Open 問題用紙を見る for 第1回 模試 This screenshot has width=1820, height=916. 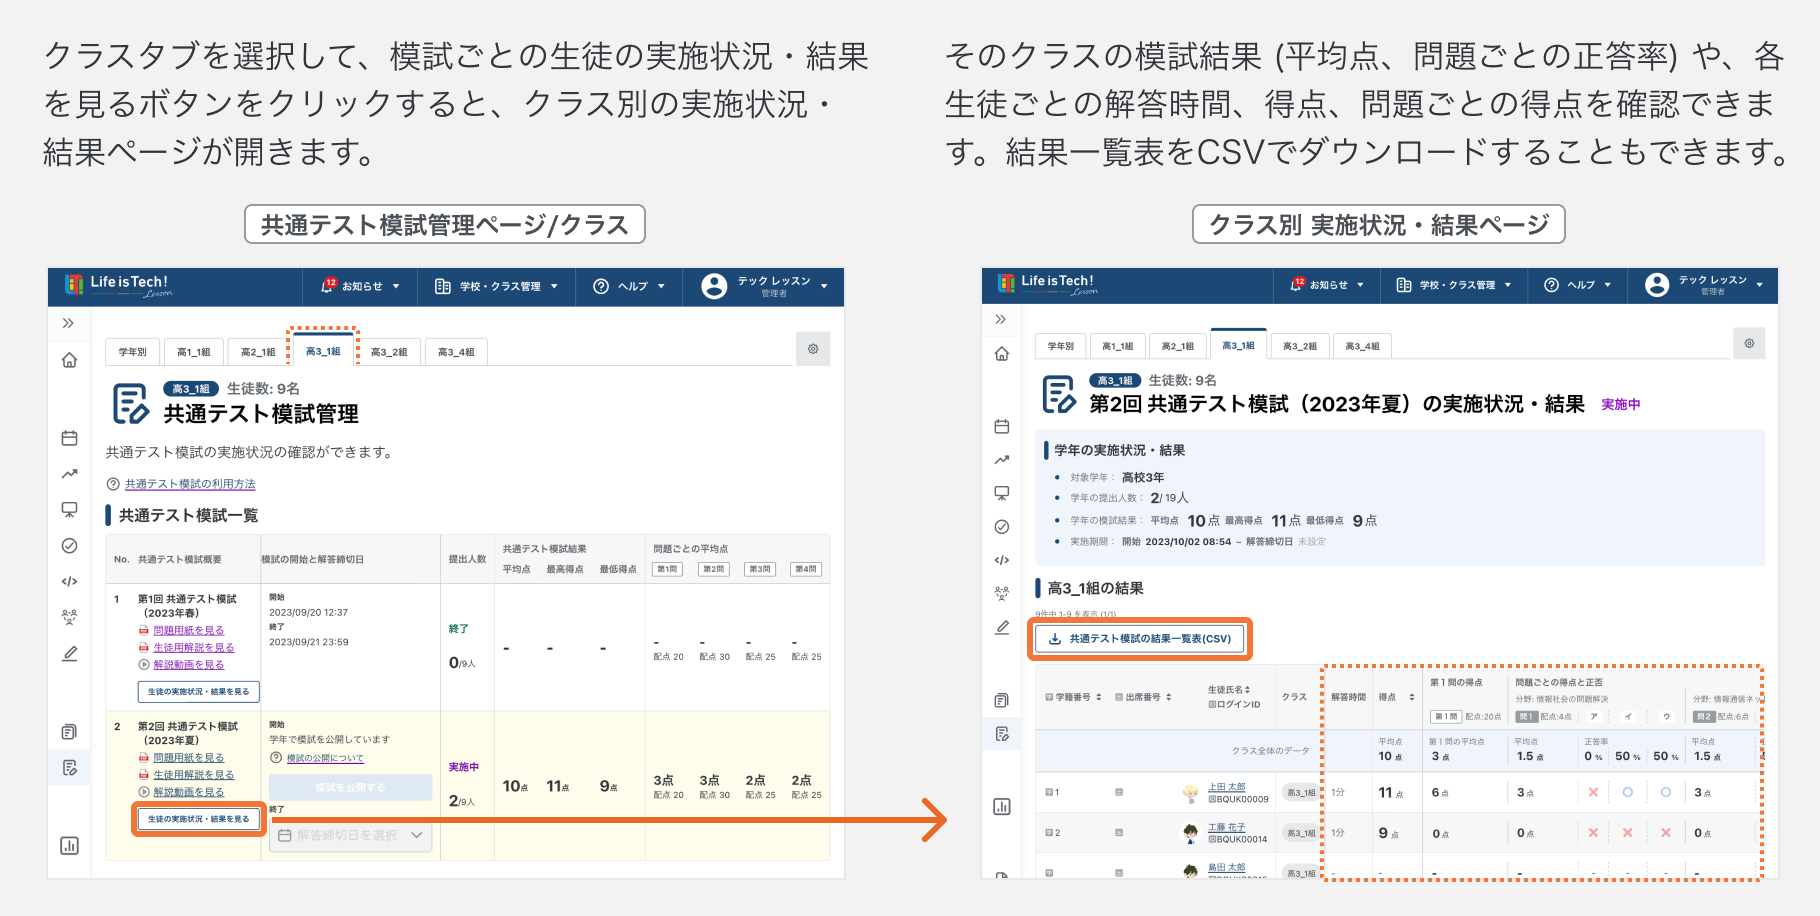[188, 631]
